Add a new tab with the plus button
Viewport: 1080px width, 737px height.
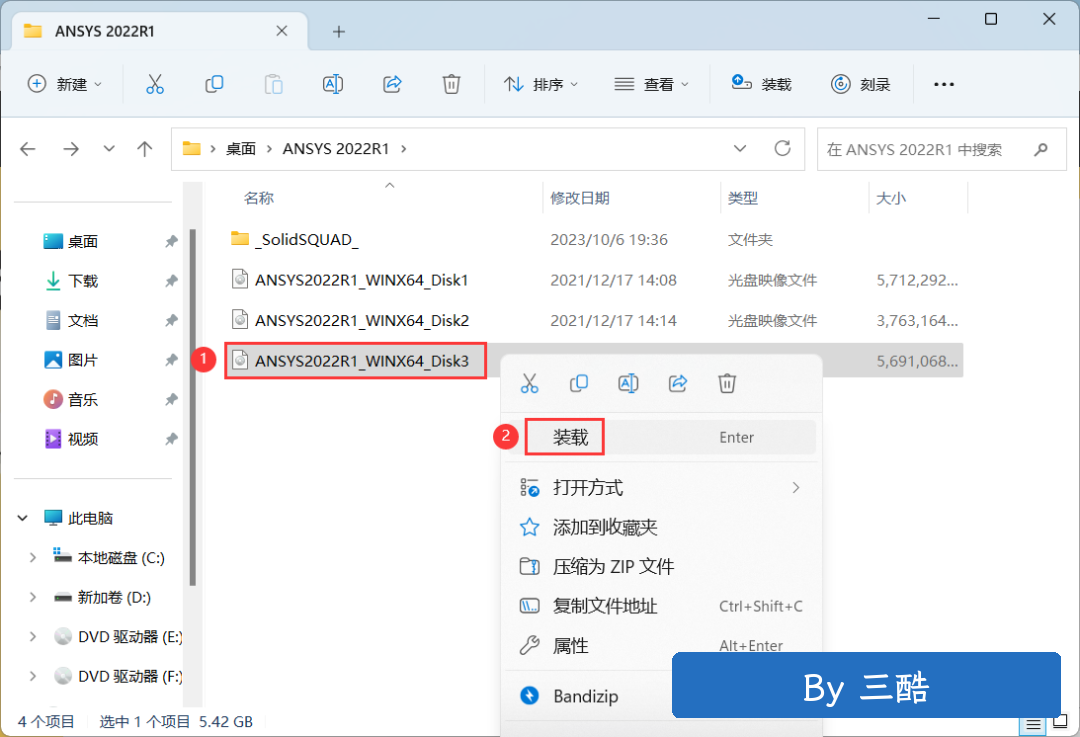coord(338,32)
